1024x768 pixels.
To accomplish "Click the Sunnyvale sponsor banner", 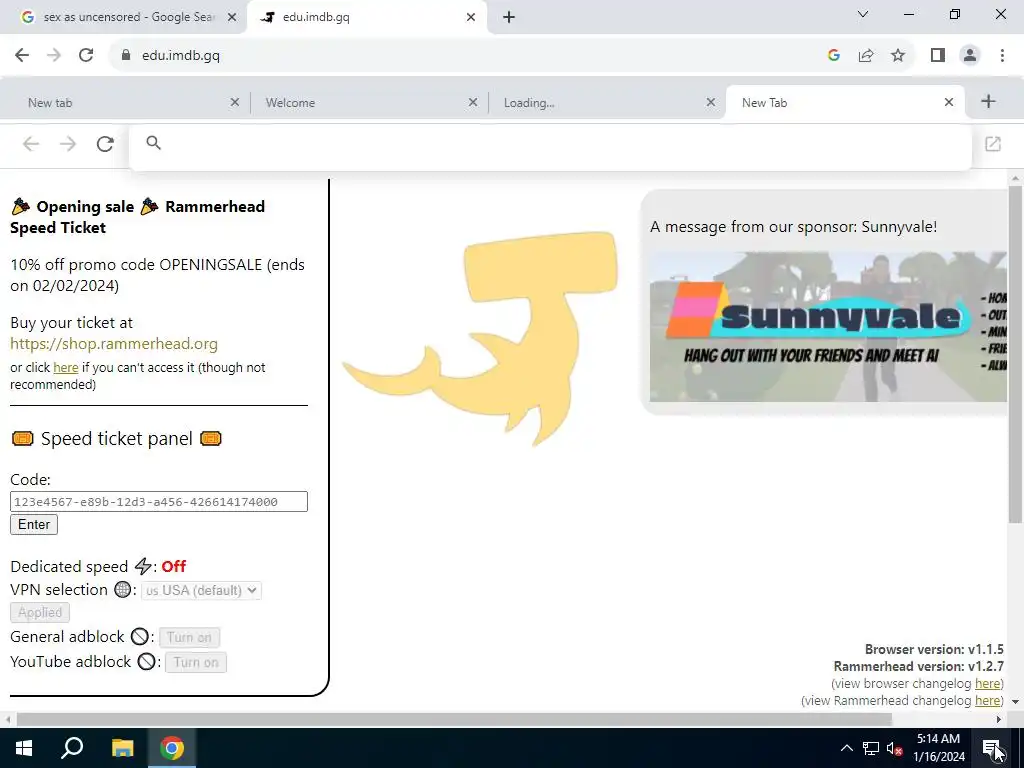I will pos(828,327).
